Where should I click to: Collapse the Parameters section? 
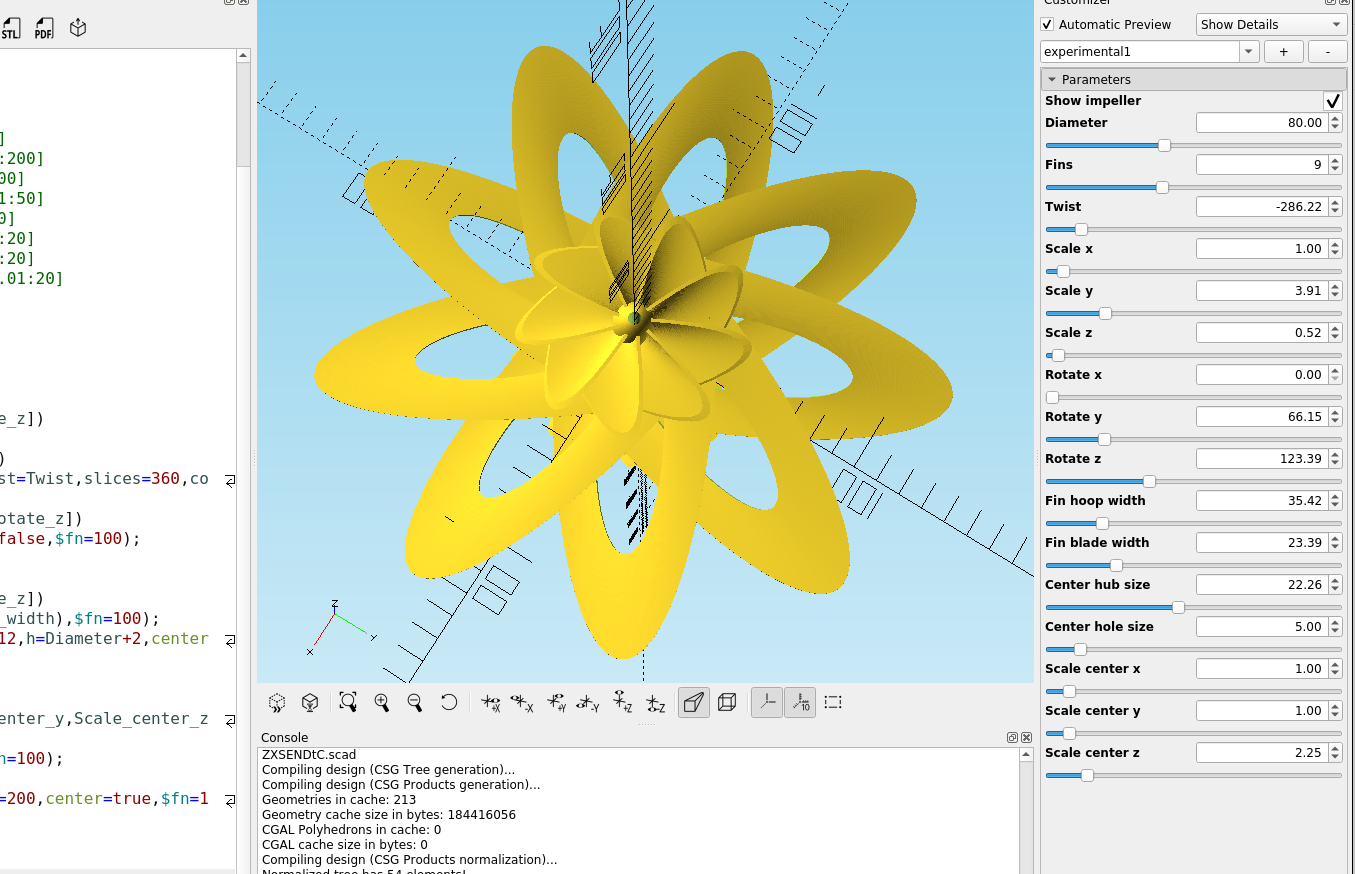coord(1053,78)
